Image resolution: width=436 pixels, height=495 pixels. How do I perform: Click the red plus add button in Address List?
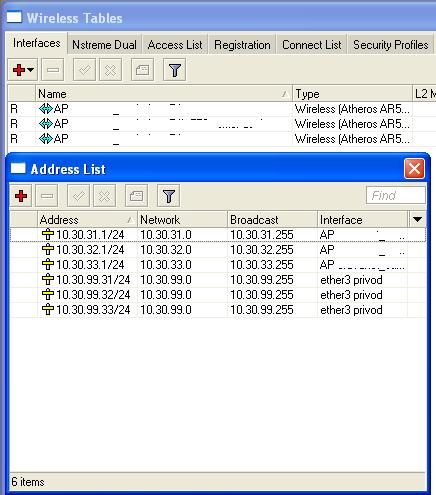pyautogui.click(x=21, y=196)
